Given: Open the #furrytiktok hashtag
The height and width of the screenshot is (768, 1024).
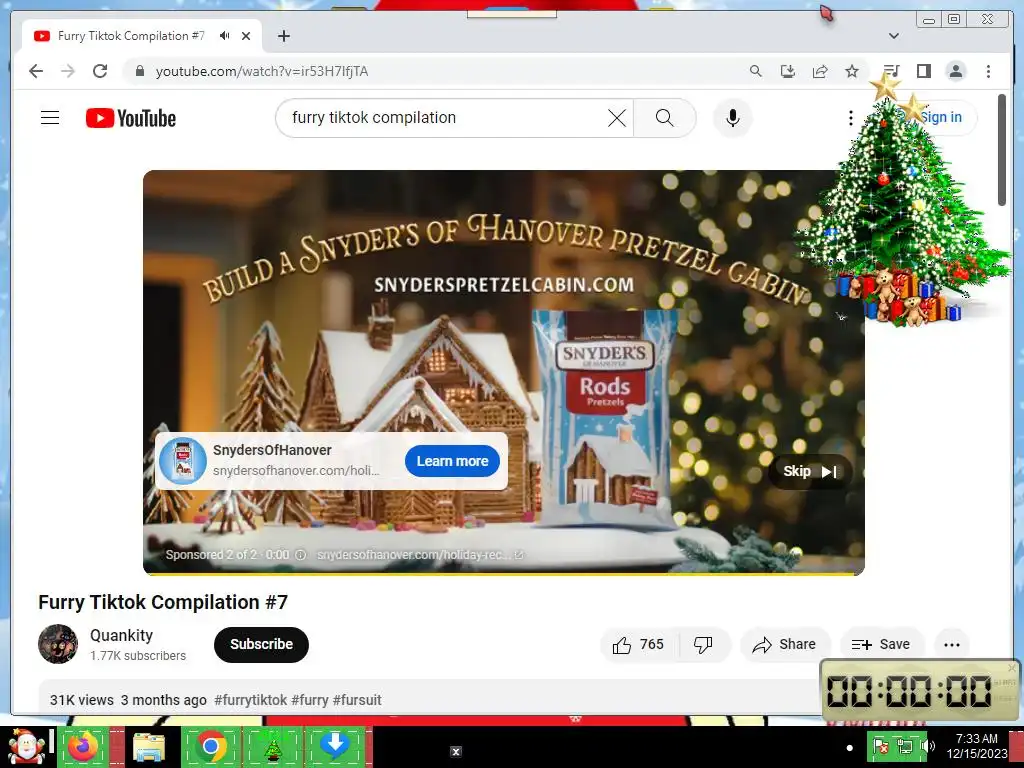Looking at the screenshot, I should [250, 700].
